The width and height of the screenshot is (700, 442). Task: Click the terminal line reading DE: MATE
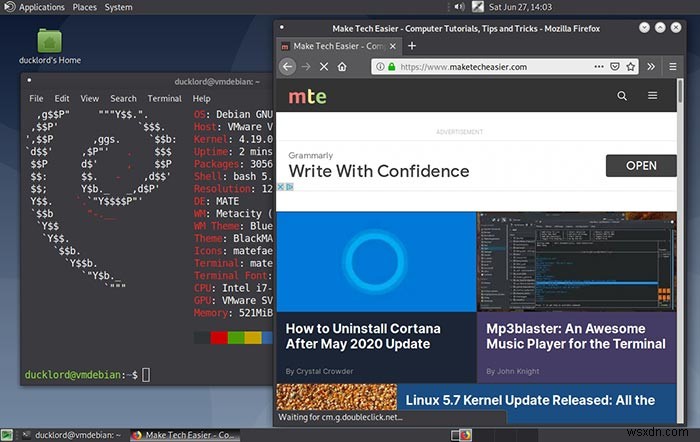pos(217,201)
